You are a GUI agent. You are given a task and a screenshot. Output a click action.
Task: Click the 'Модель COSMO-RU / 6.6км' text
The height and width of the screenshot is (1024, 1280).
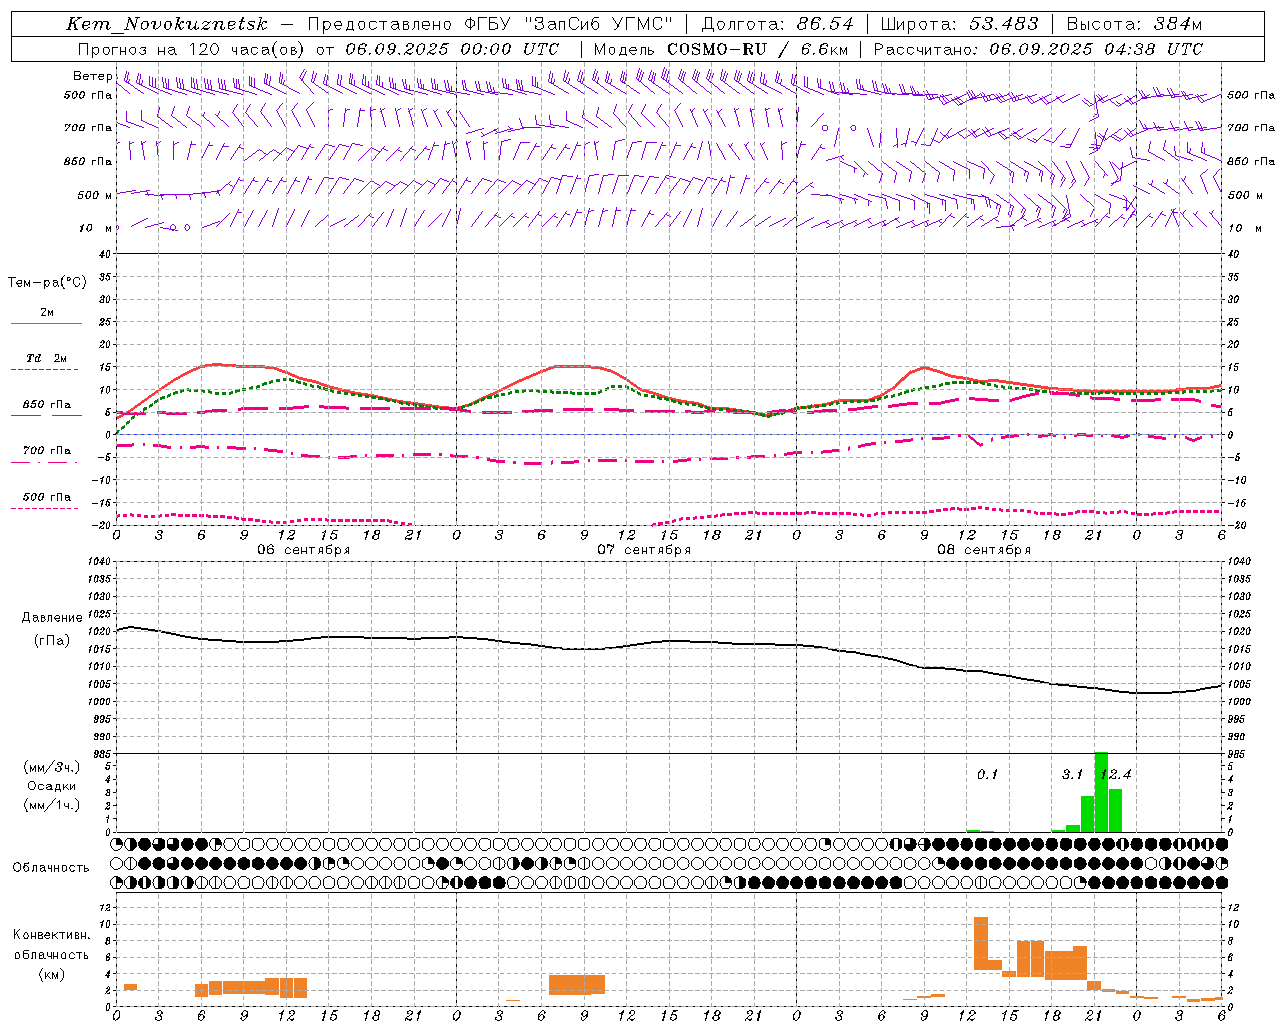tap(721, 49)
